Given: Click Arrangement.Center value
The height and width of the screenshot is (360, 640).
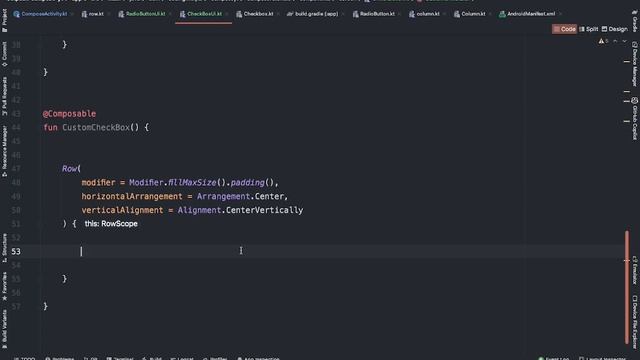Looking at the screenshot, I should (240, 196).
